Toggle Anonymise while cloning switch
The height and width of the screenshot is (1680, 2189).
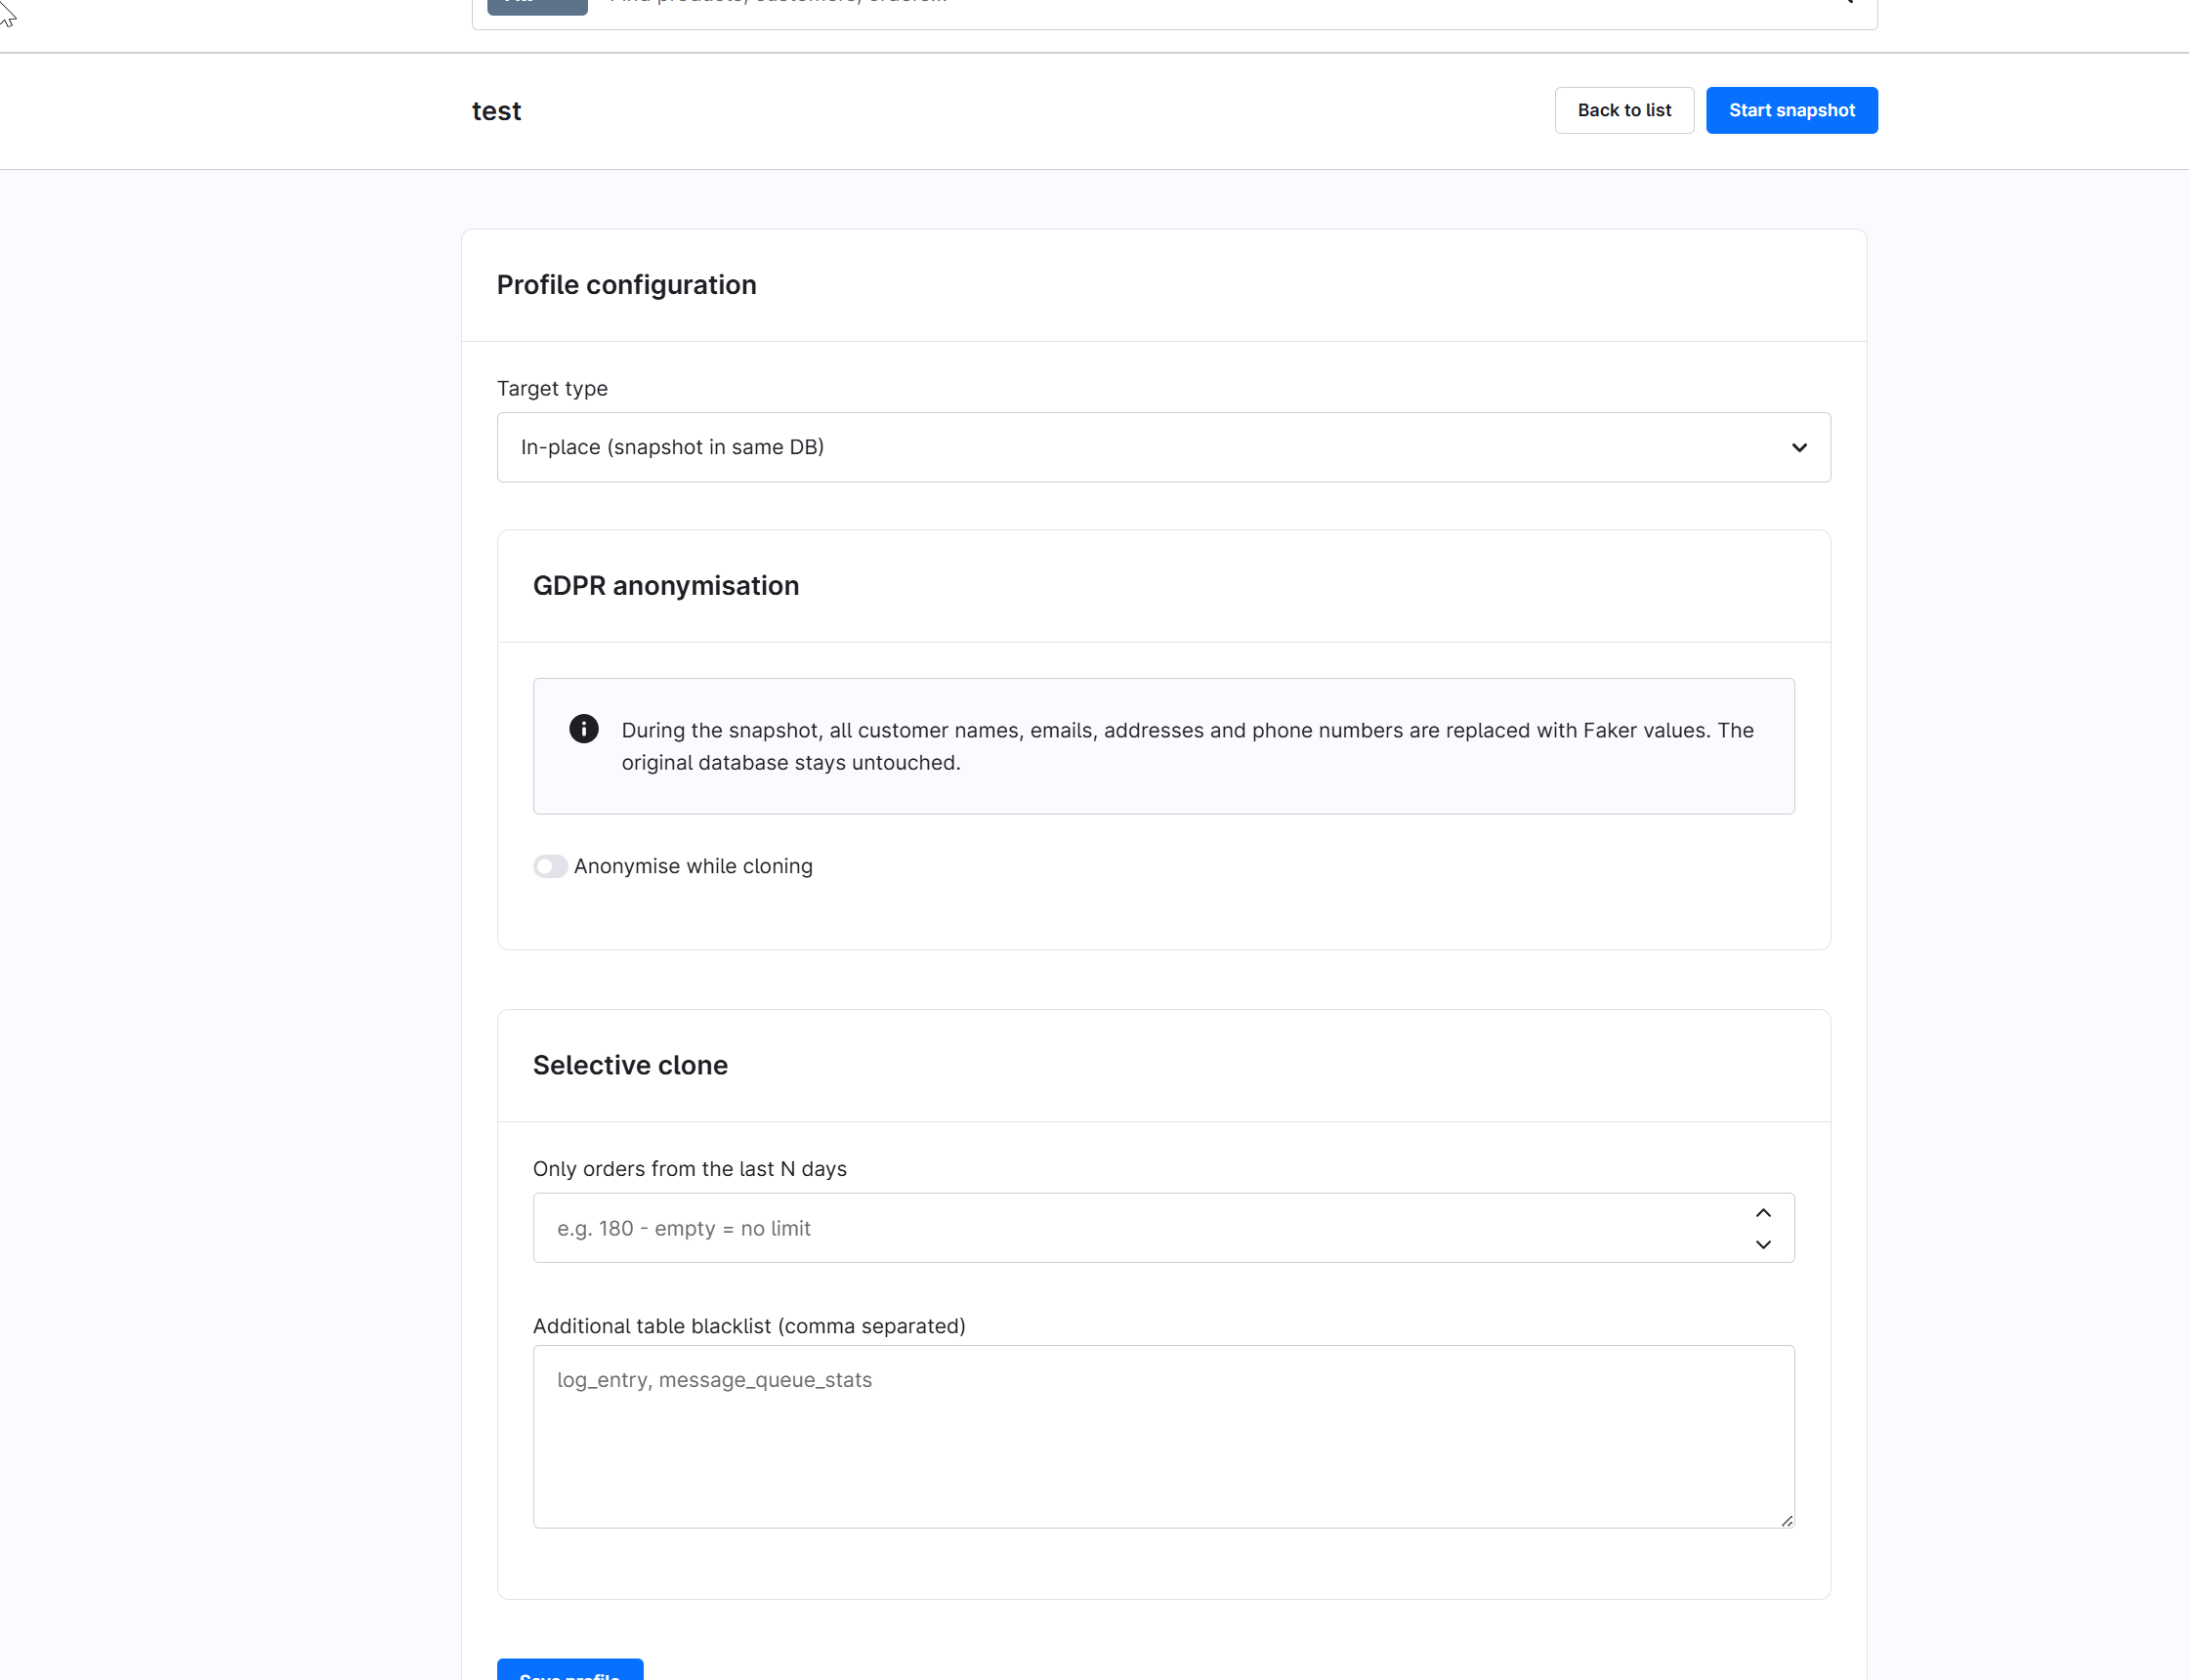[x=550, y=866]
